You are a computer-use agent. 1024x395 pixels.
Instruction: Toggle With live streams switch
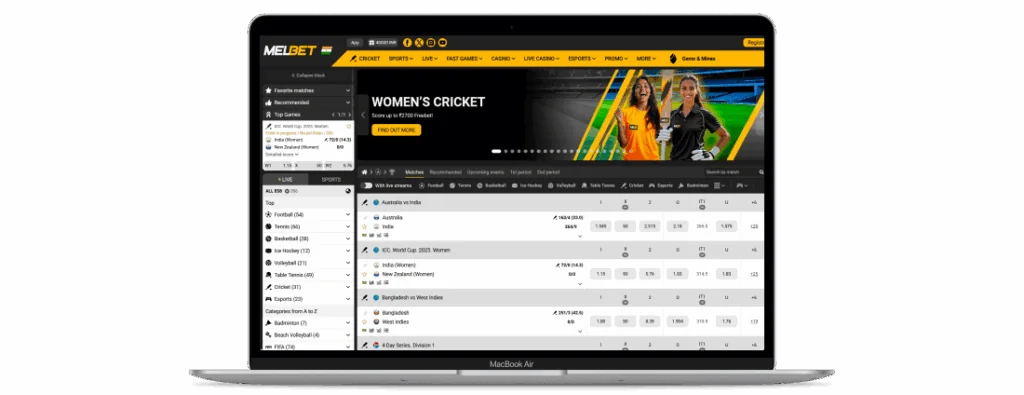point(366,185)
